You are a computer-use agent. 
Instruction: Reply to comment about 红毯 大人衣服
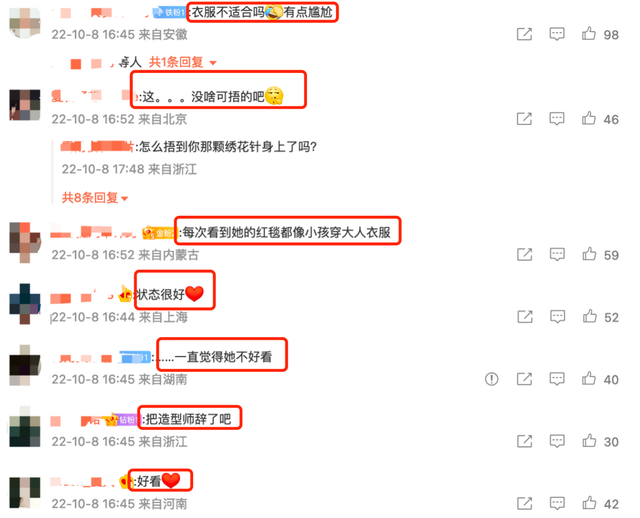click(557, 254)
